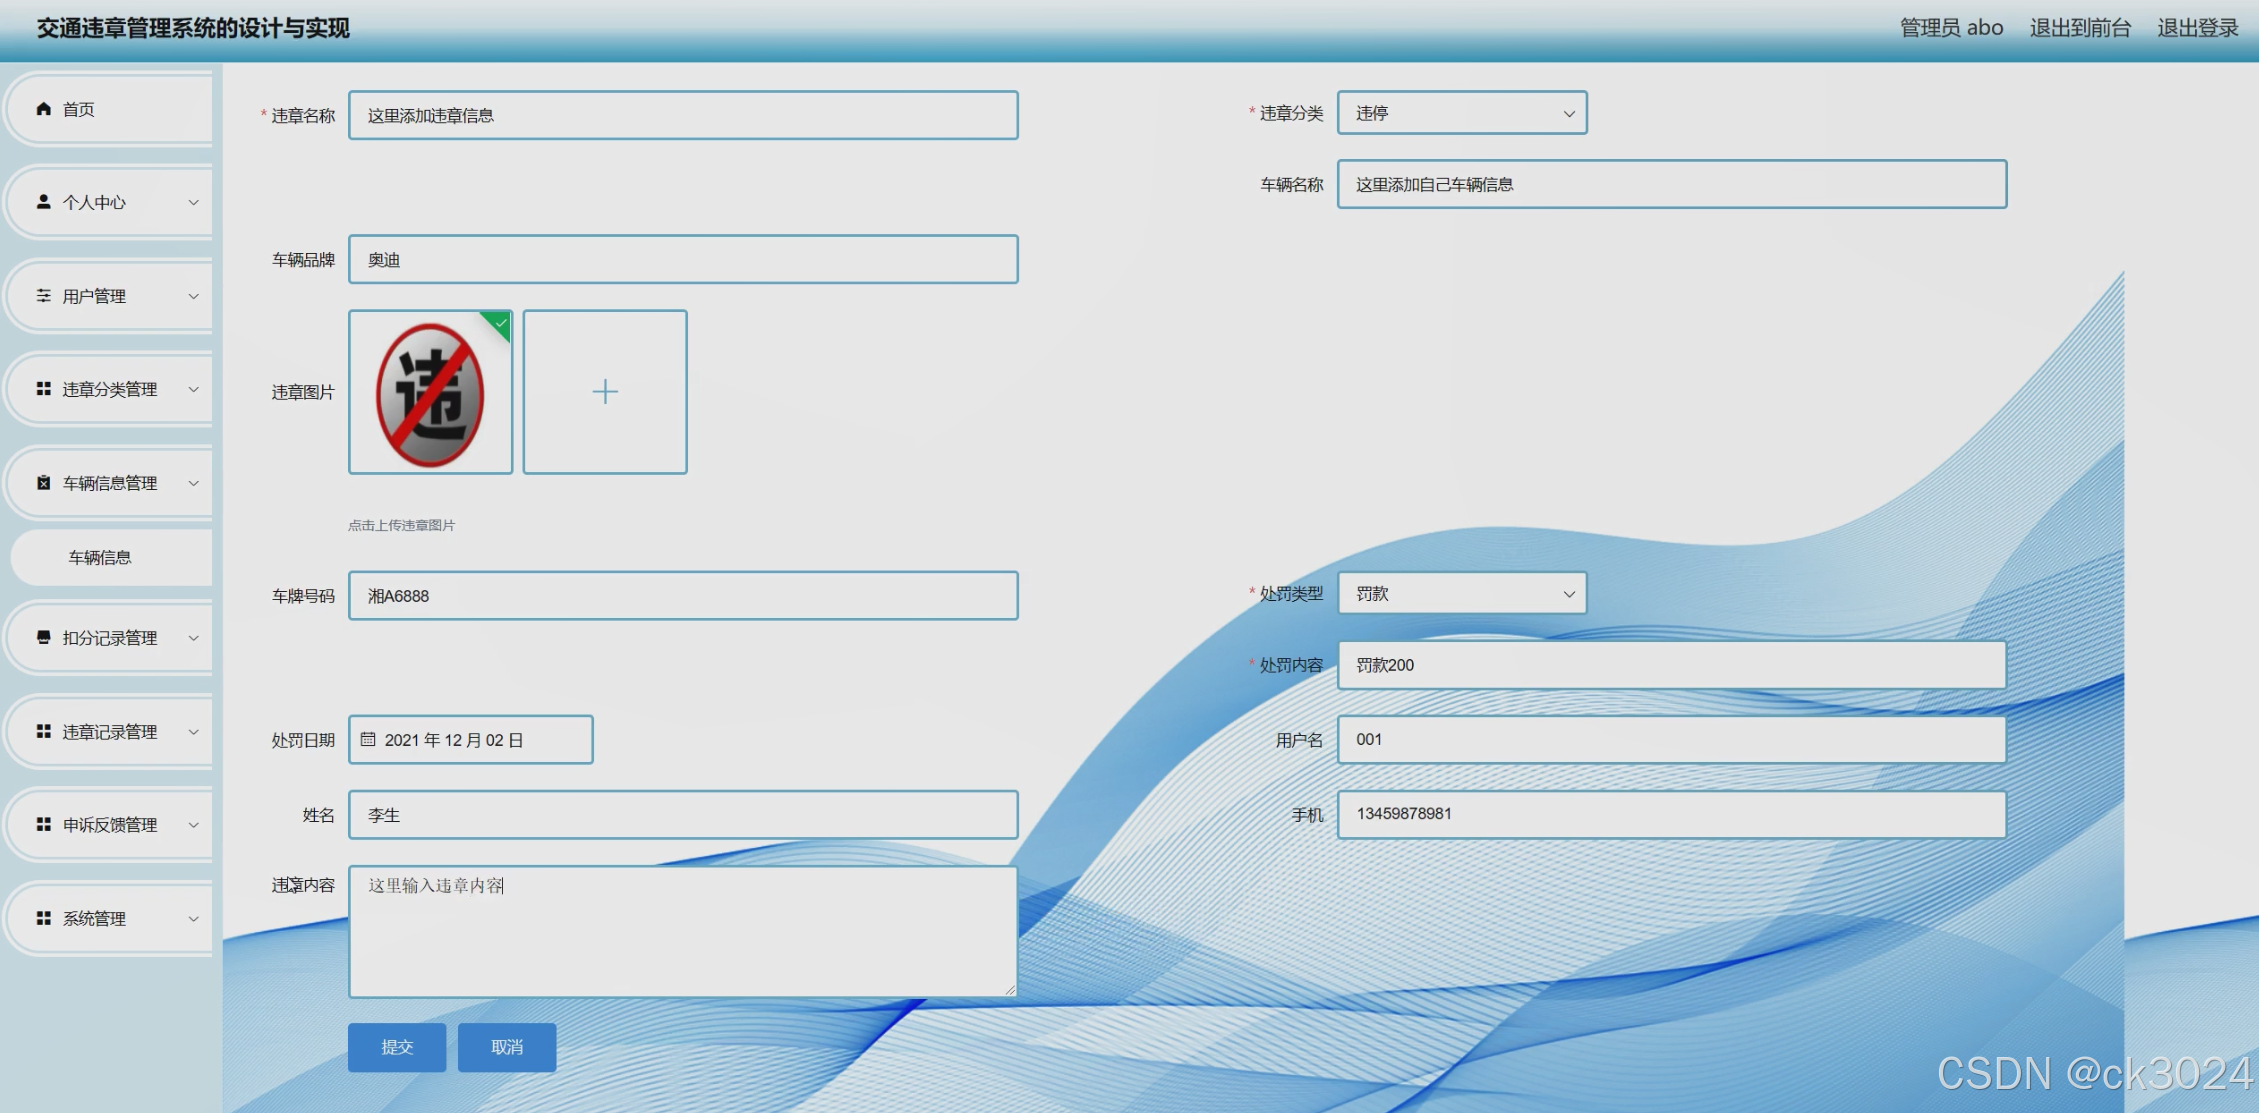Click the calendar icon in 处罚日期 field
The width and height of the screenshot is (2259, 1113).
[368, 740]
